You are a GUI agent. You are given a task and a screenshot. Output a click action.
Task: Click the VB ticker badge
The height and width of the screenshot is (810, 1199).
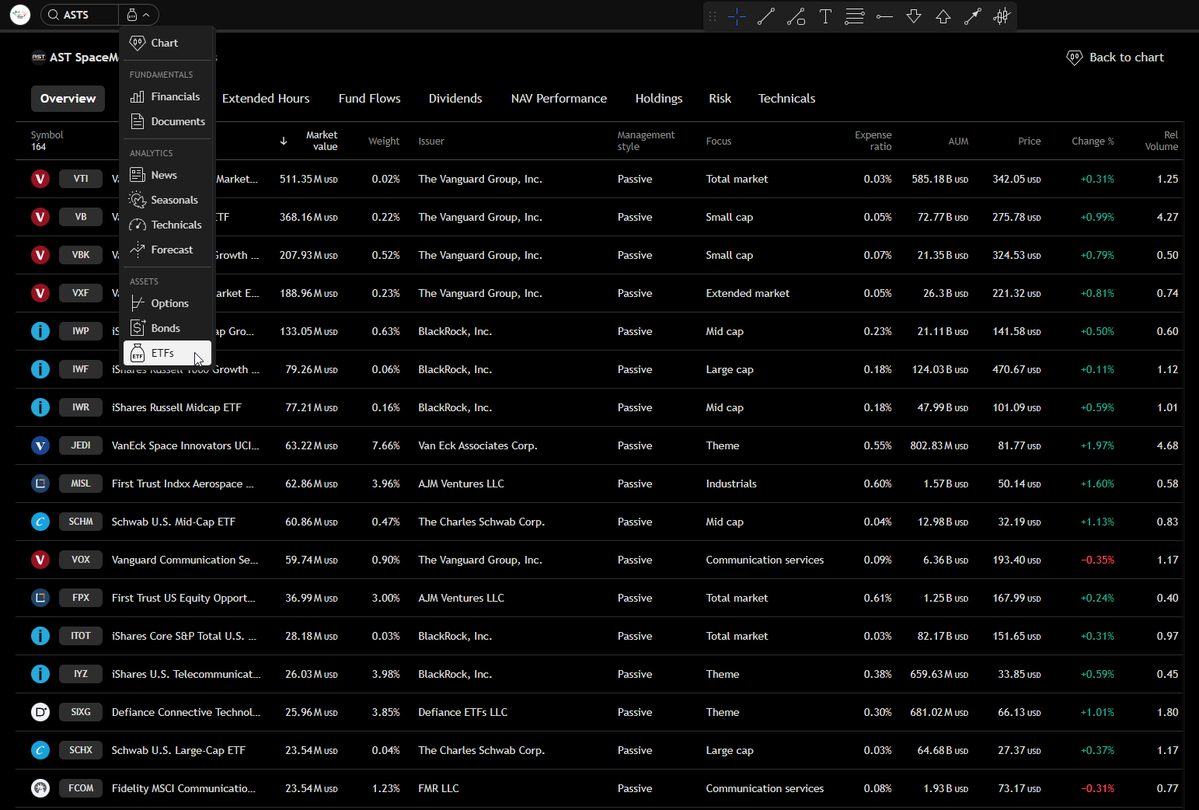pyautogui.click(x=80, y=216)
